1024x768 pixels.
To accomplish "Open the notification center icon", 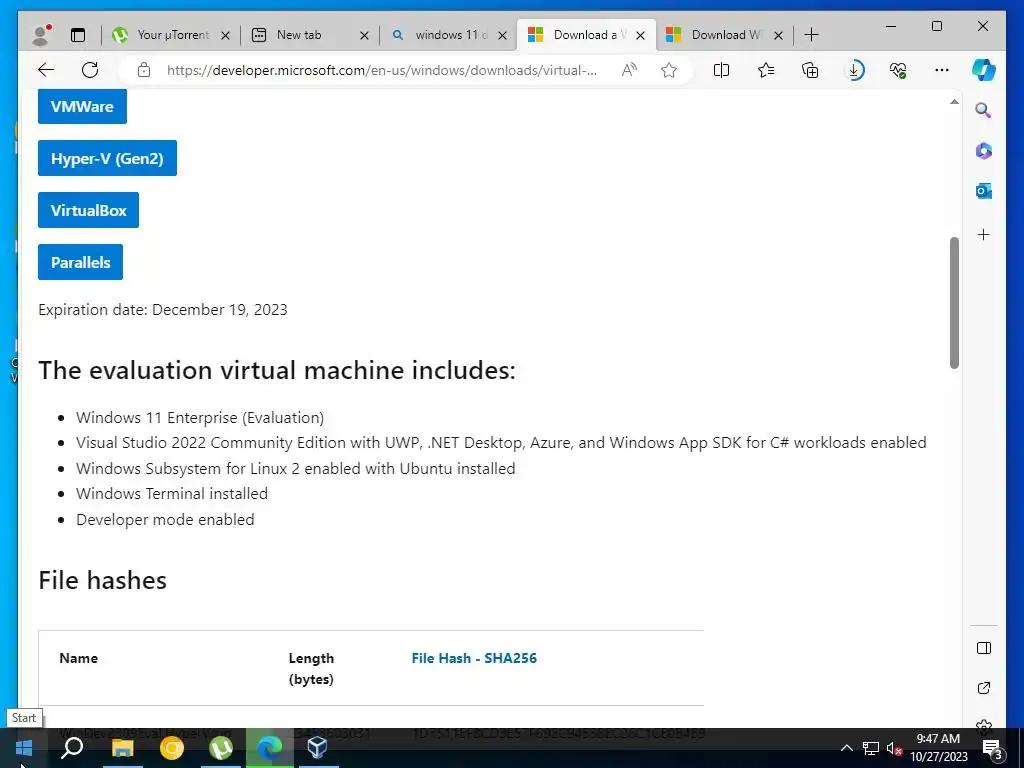I will tap(993, 748).
